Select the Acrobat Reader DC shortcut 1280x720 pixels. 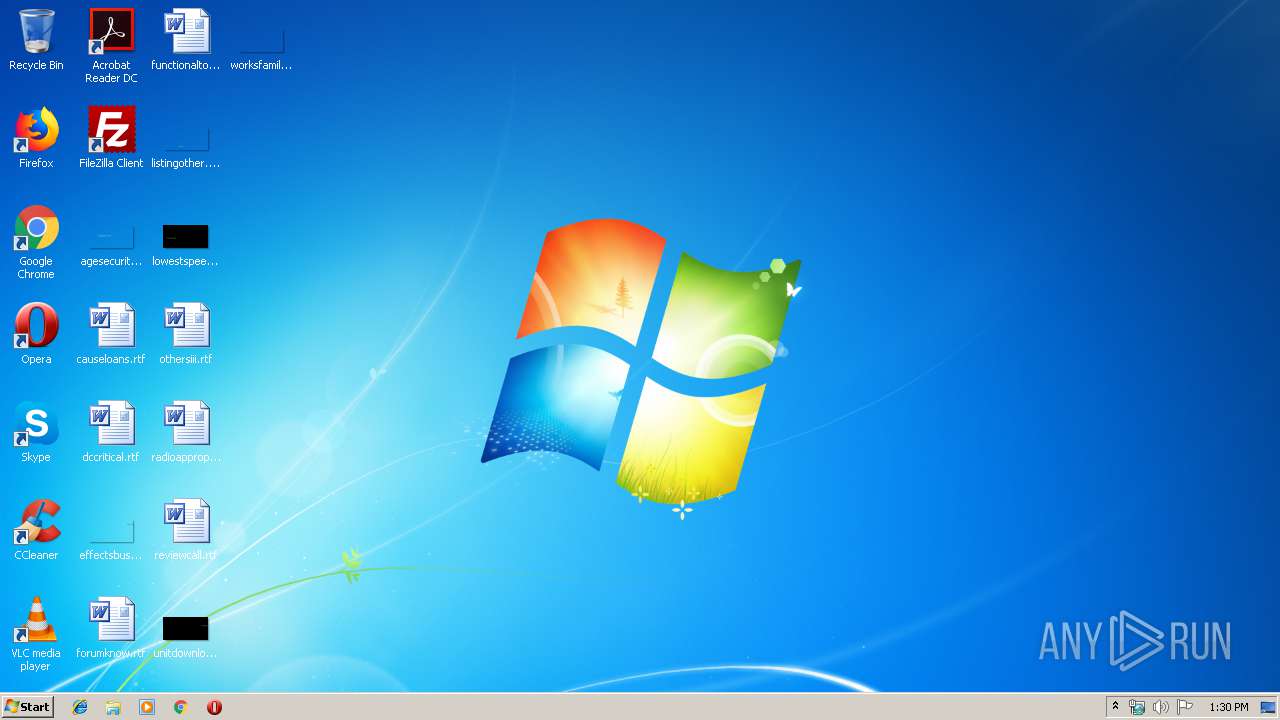click(x=111, y=45)
